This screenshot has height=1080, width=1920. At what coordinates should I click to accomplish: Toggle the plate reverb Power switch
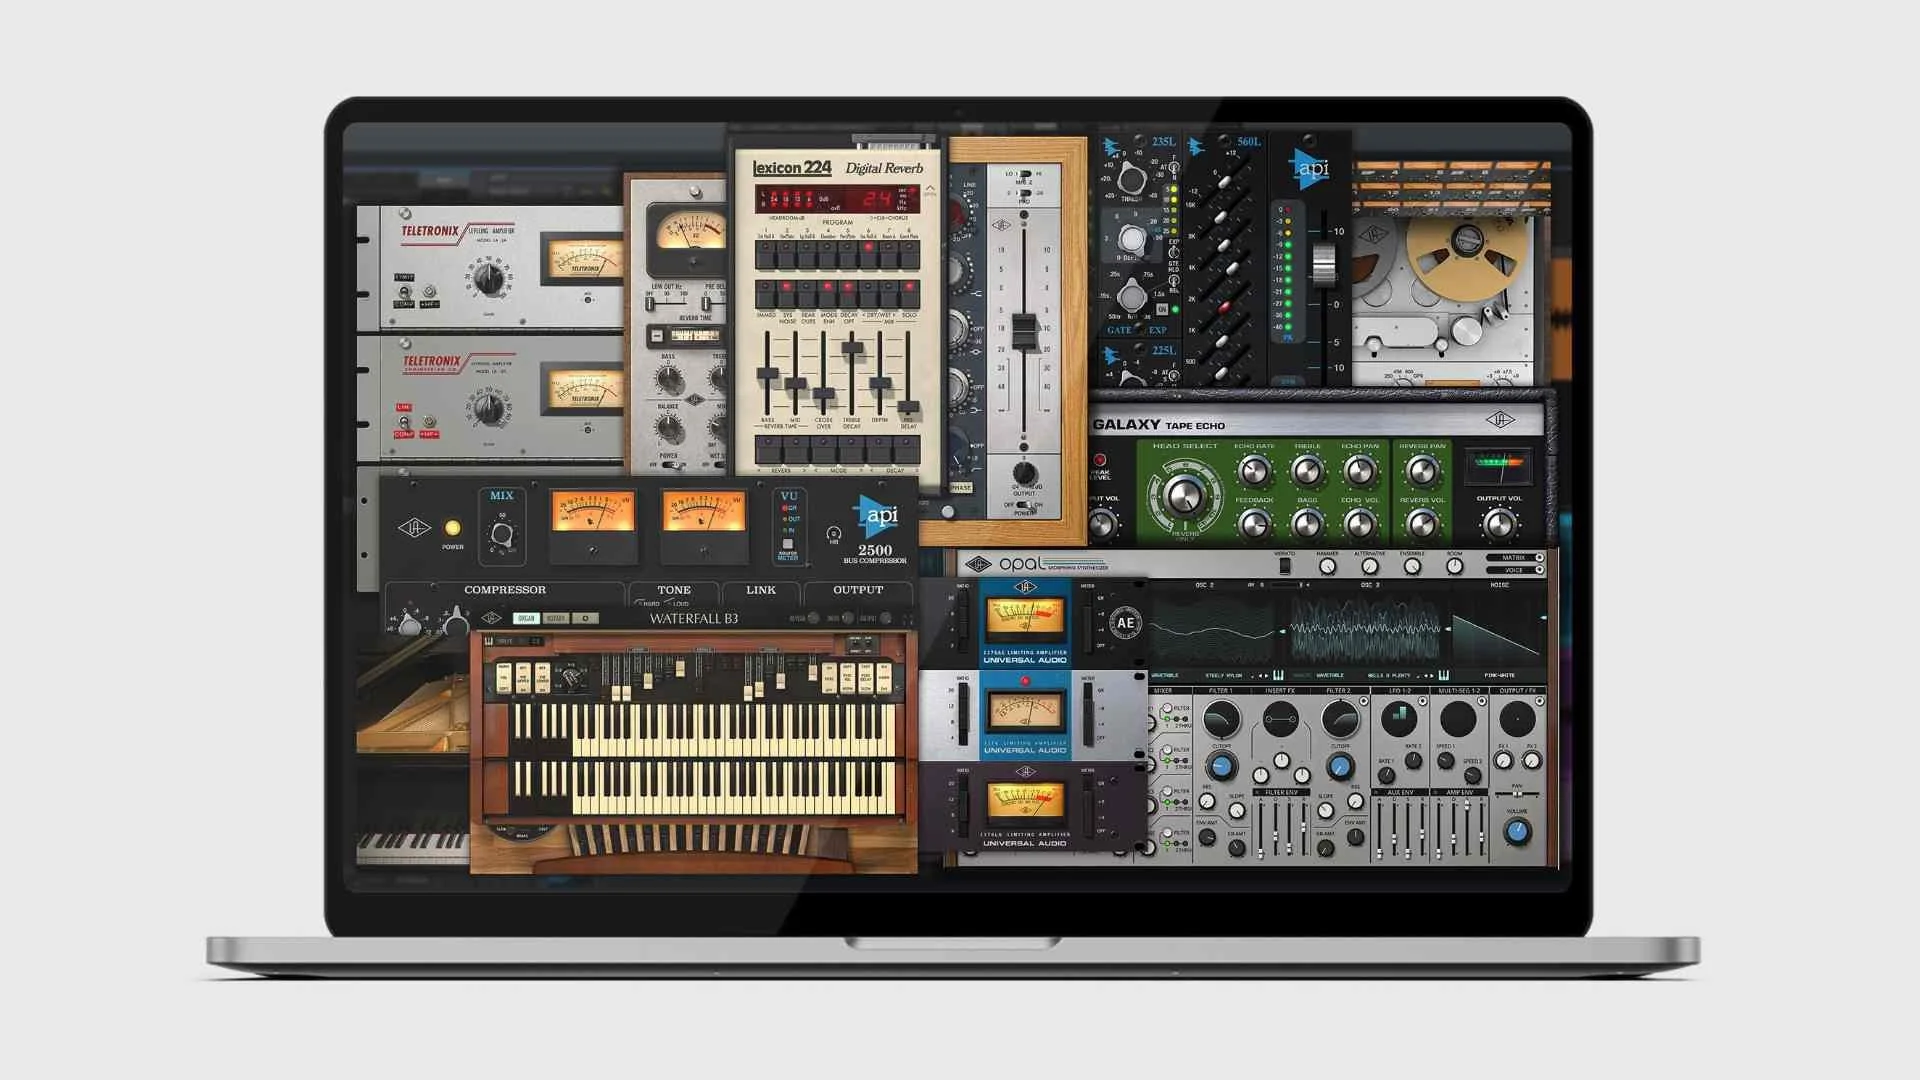click(x=671, y=465)
